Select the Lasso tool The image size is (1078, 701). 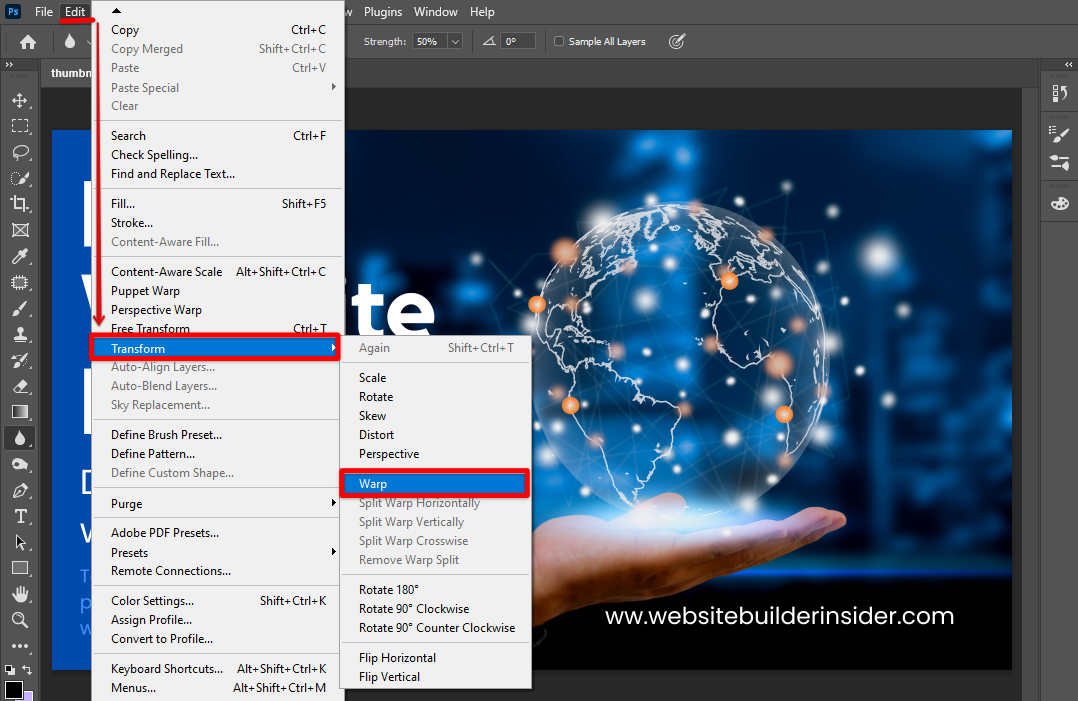pos(19,152)
